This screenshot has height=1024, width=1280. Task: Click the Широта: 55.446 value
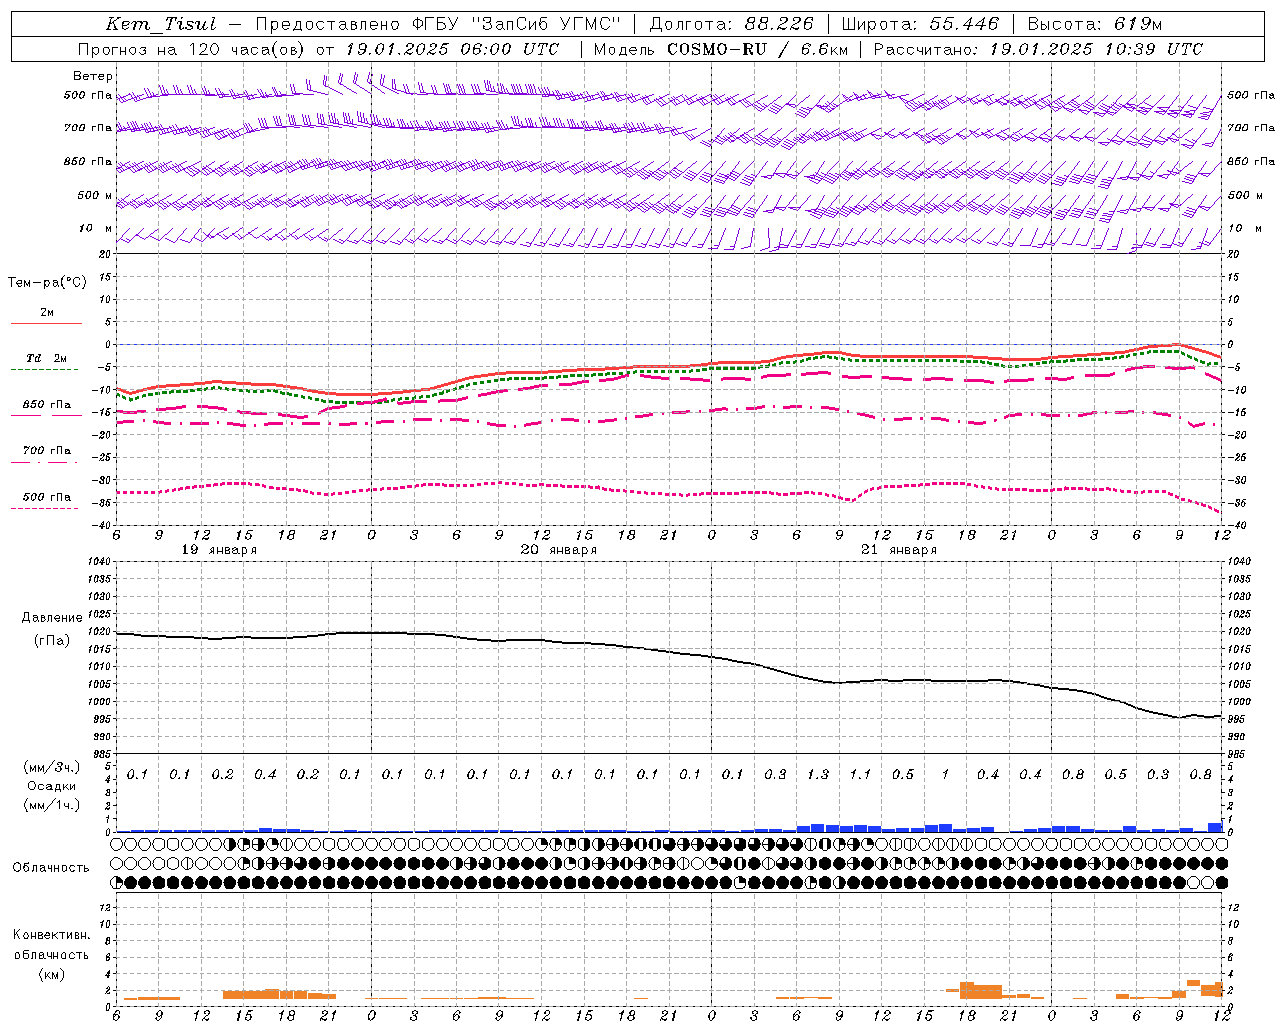[920, 24]
